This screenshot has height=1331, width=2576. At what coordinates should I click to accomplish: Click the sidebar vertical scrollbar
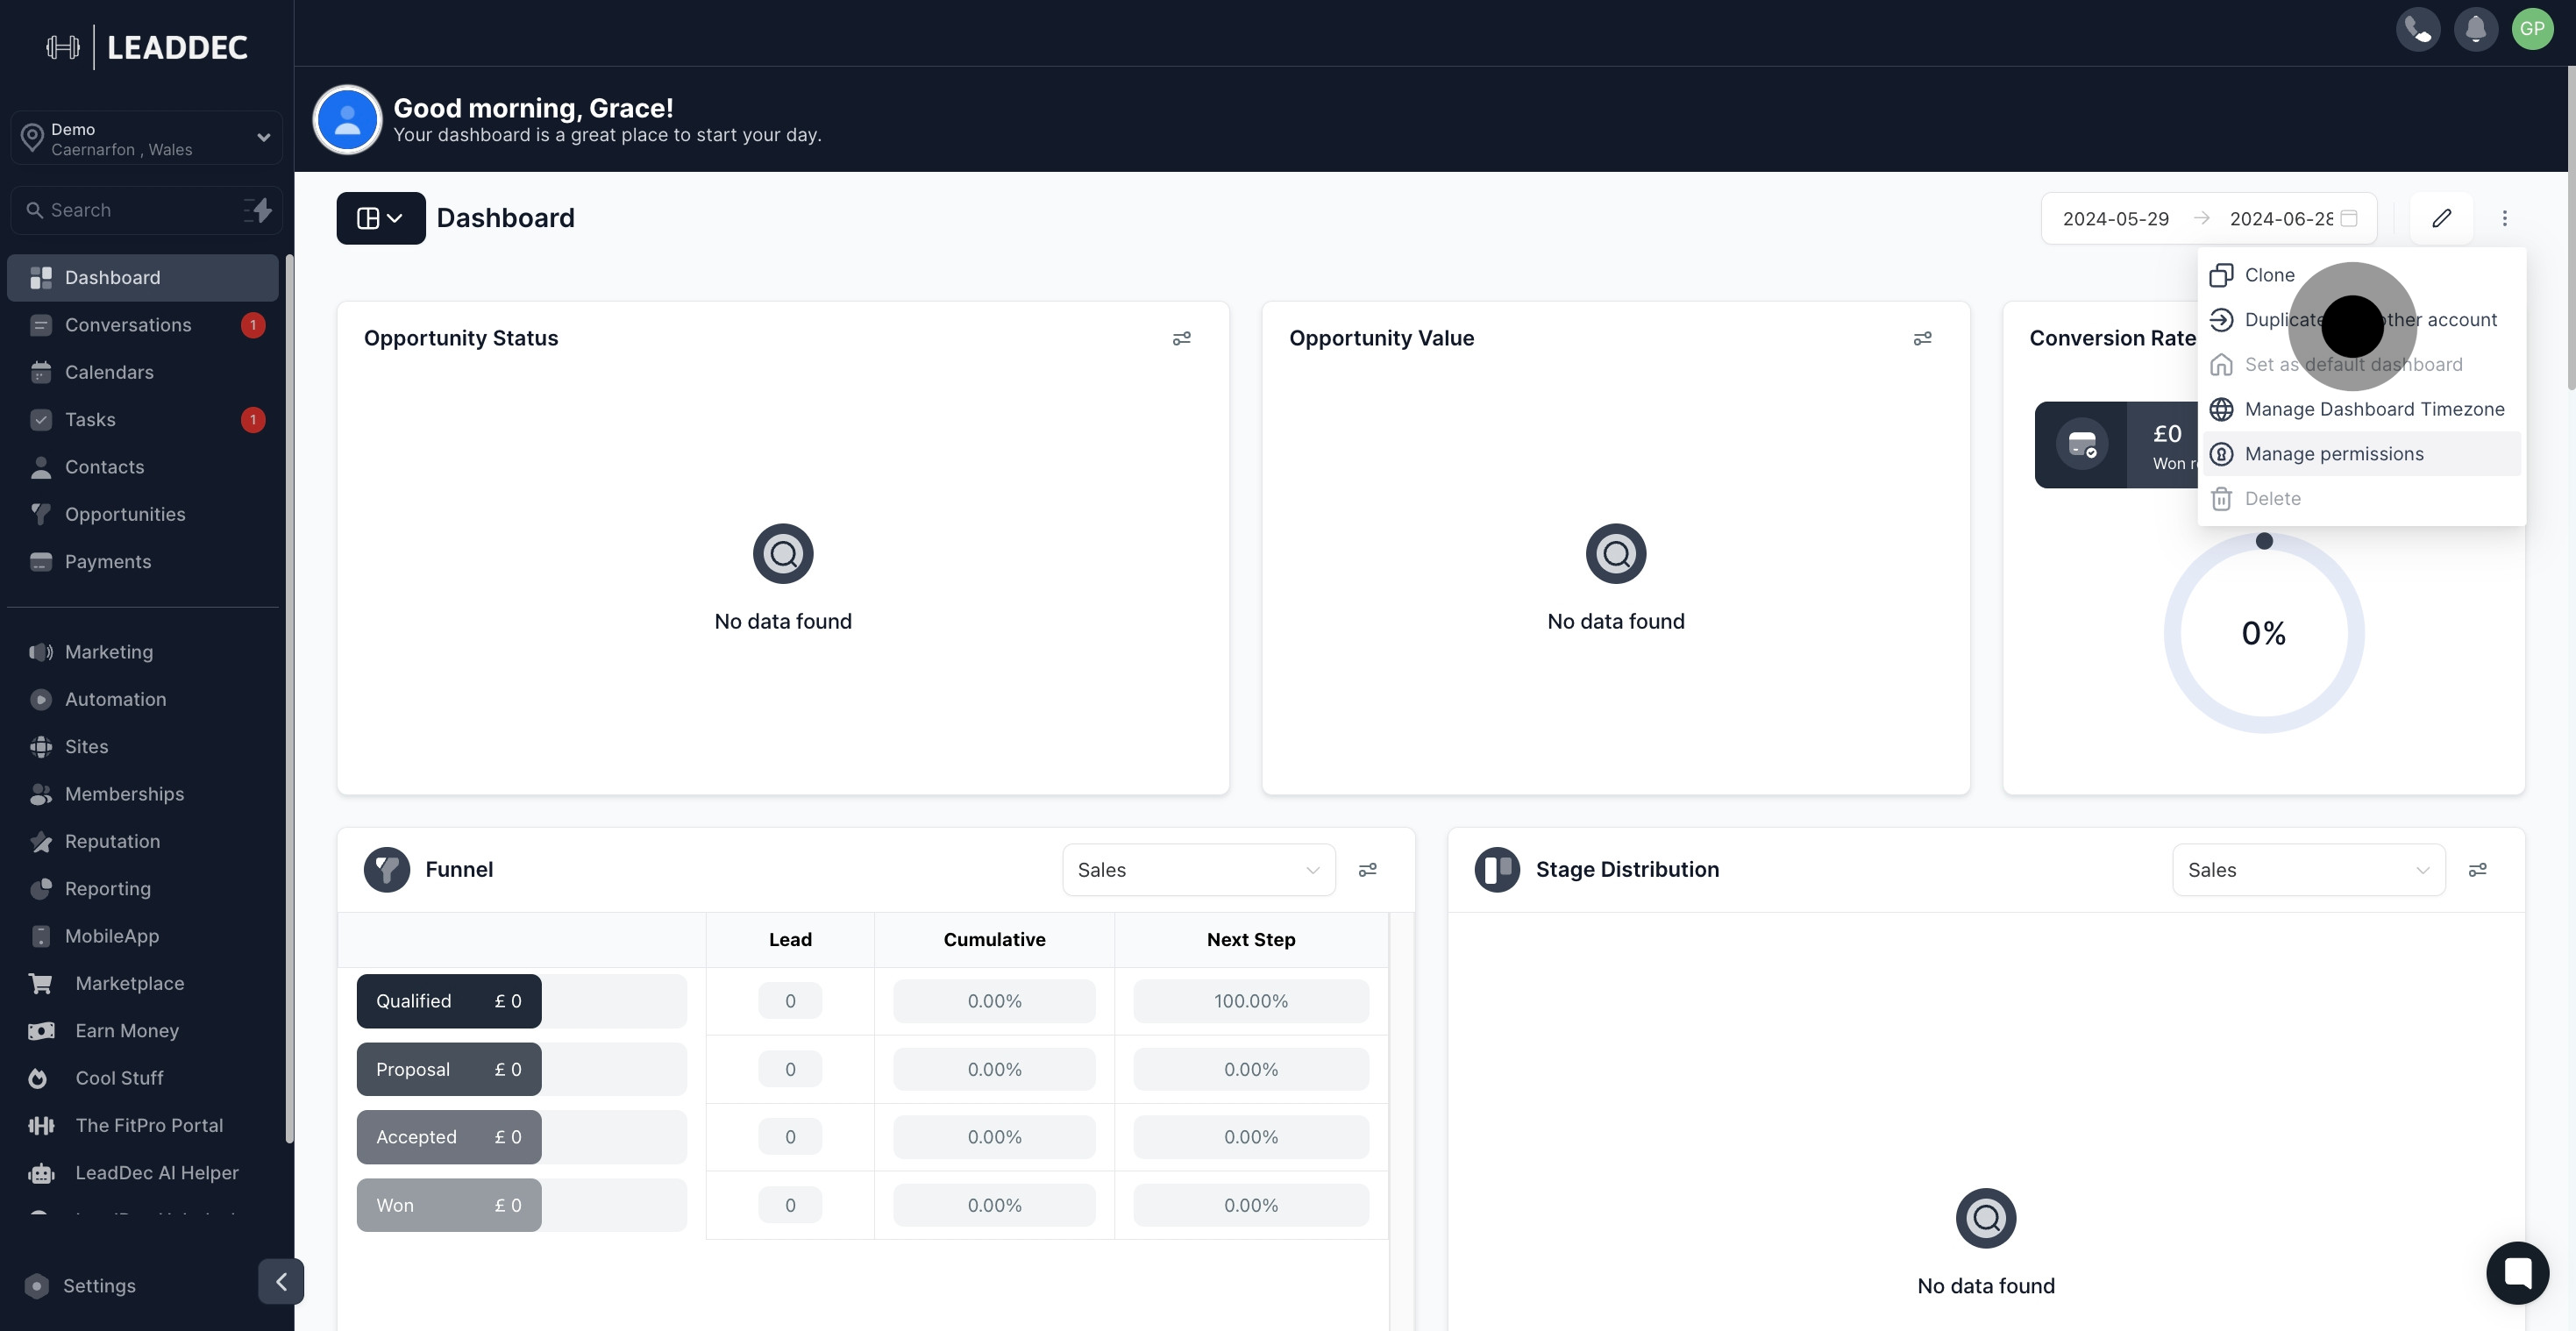[289, 697]
